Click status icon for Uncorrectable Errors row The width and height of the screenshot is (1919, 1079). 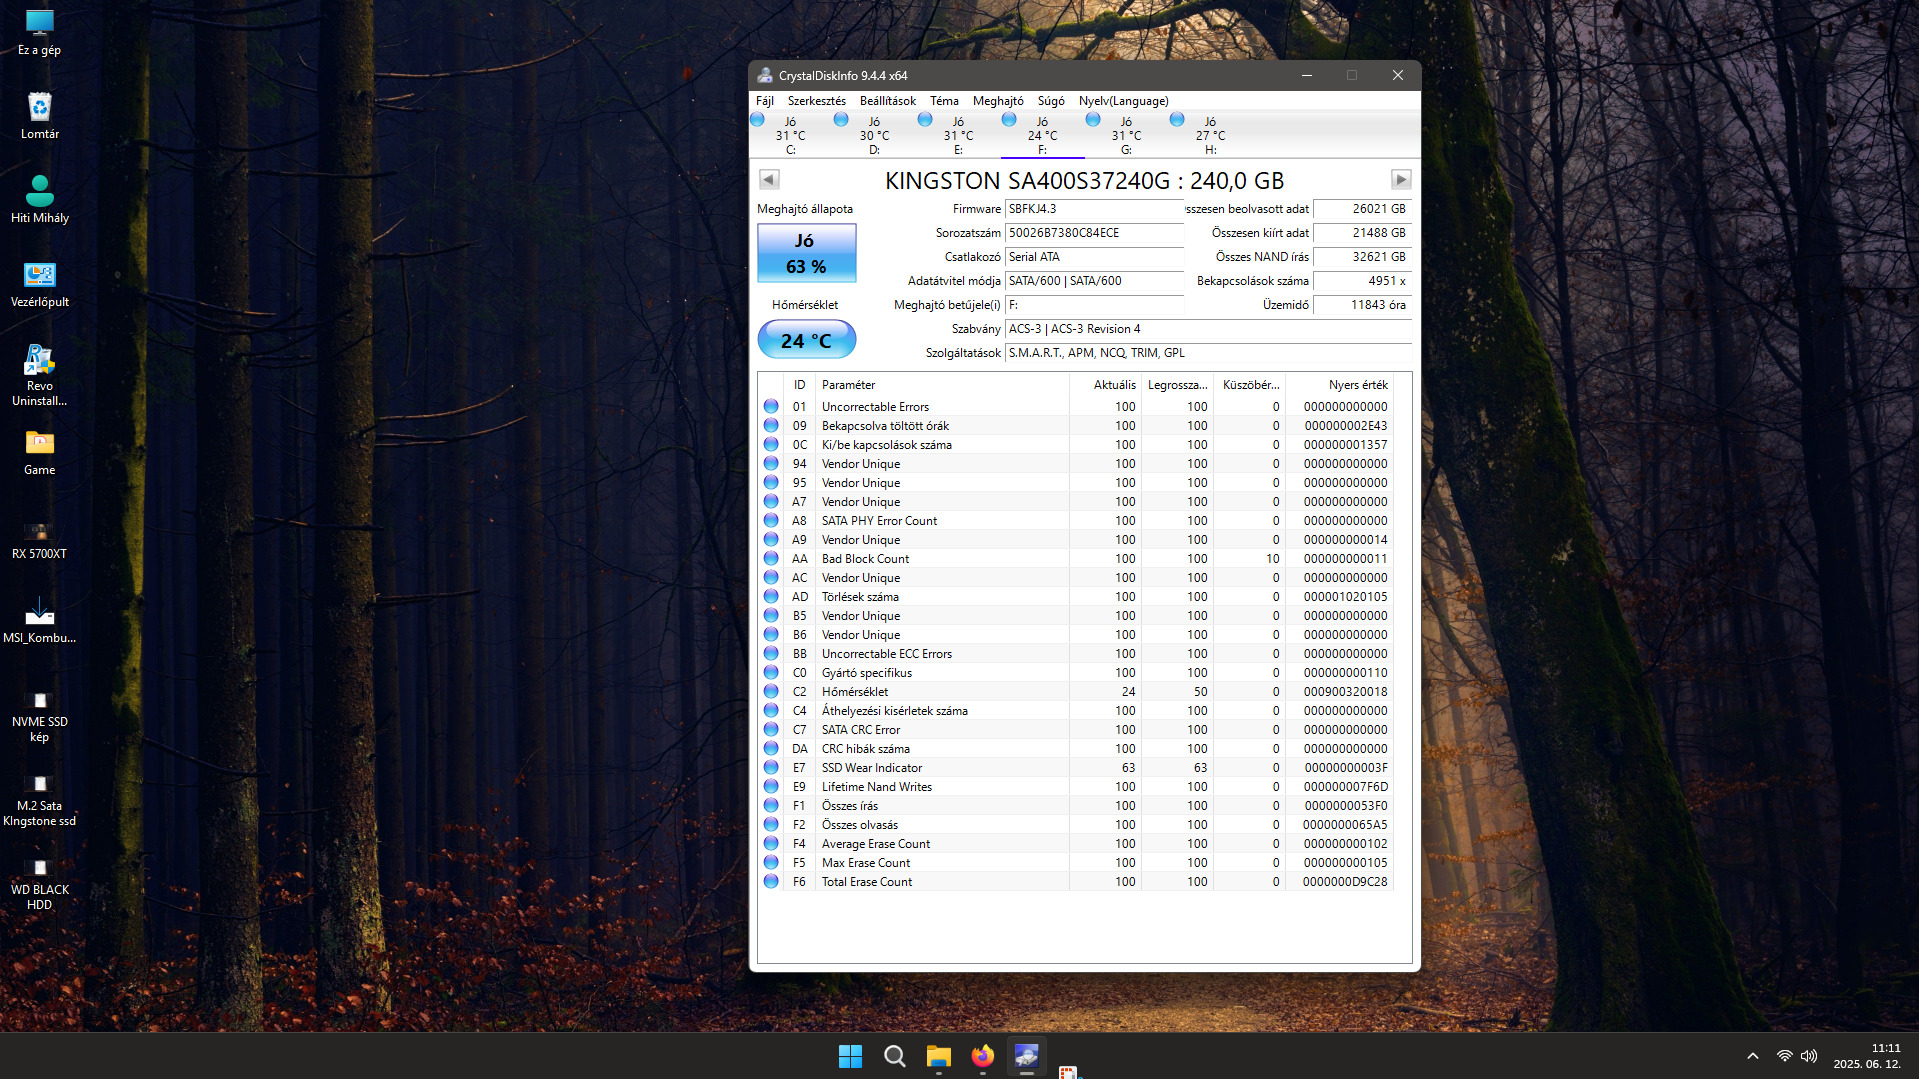coord(771,407)
